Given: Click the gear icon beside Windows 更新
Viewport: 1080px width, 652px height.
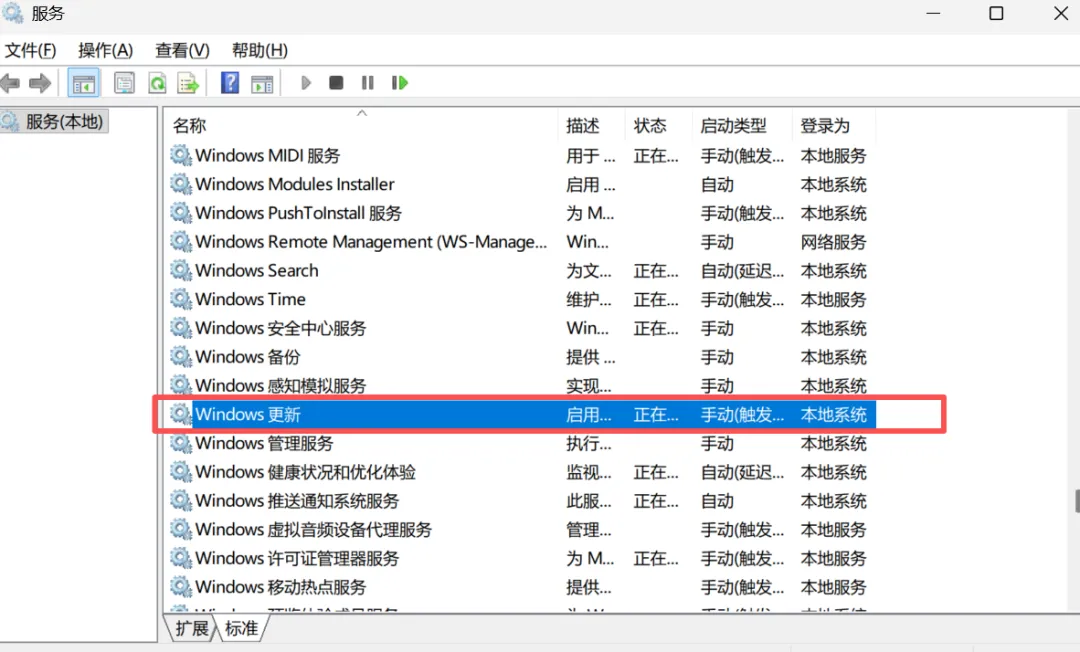Looking at the screenshot, I should click(180, 414).
